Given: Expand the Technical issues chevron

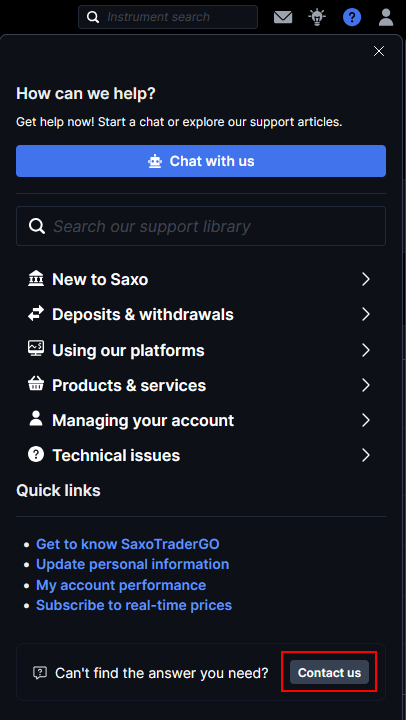Looking at the screenshot, I should click(x=366, y=456).
